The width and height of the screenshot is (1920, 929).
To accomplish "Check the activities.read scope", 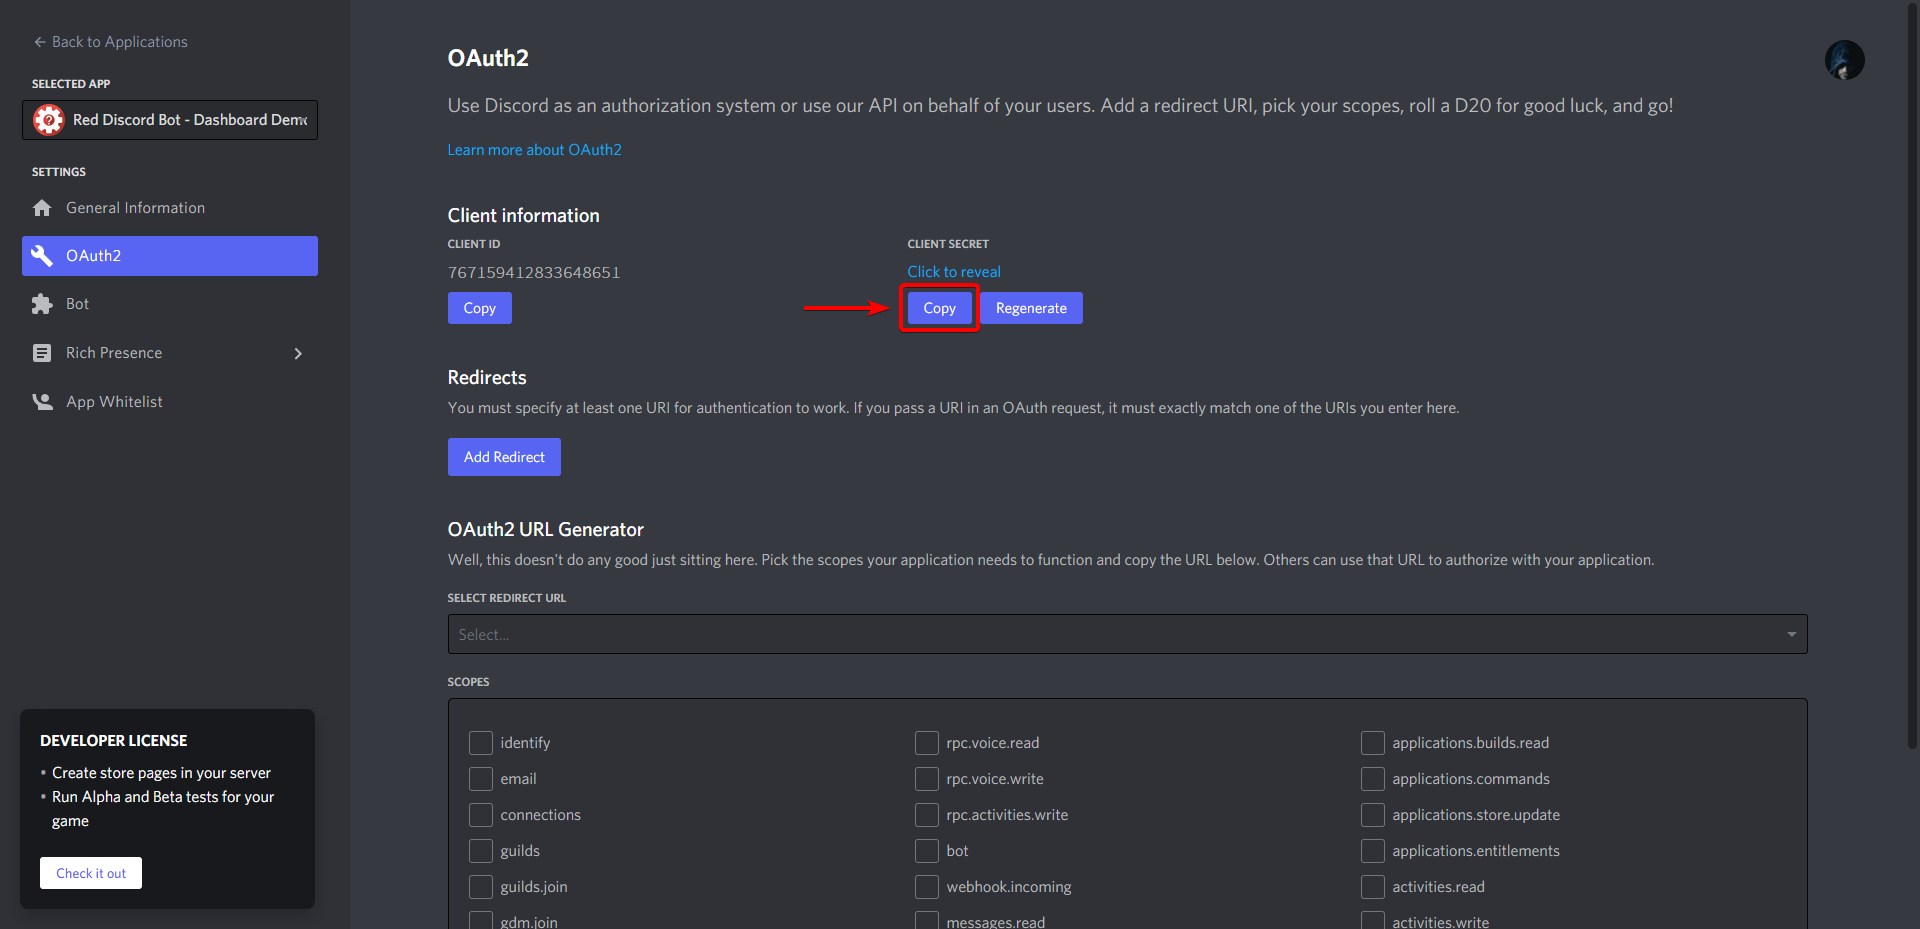I will coord(1373,887).
